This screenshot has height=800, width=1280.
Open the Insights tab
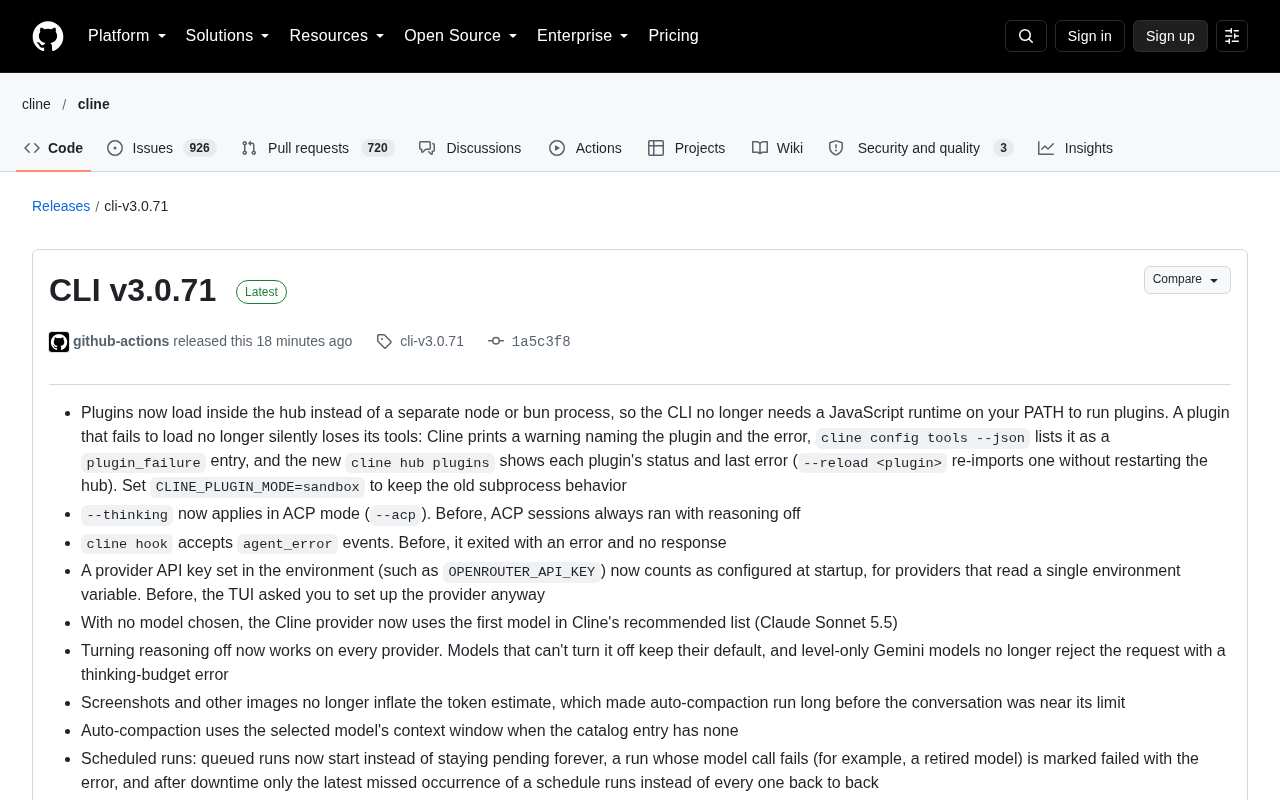(1075, 148)
